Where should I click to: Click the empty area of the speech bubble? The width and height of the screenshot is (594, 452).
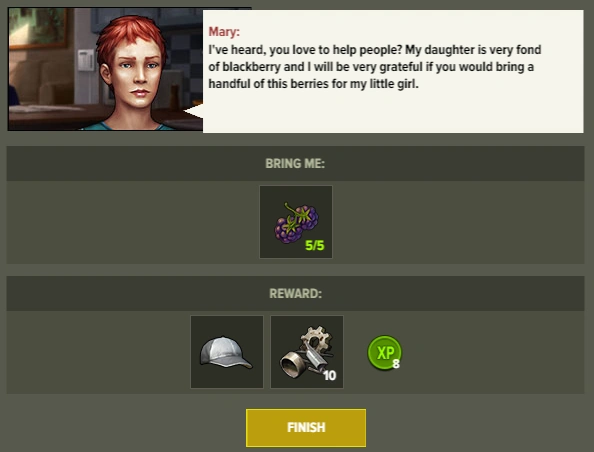coord(393,112)
